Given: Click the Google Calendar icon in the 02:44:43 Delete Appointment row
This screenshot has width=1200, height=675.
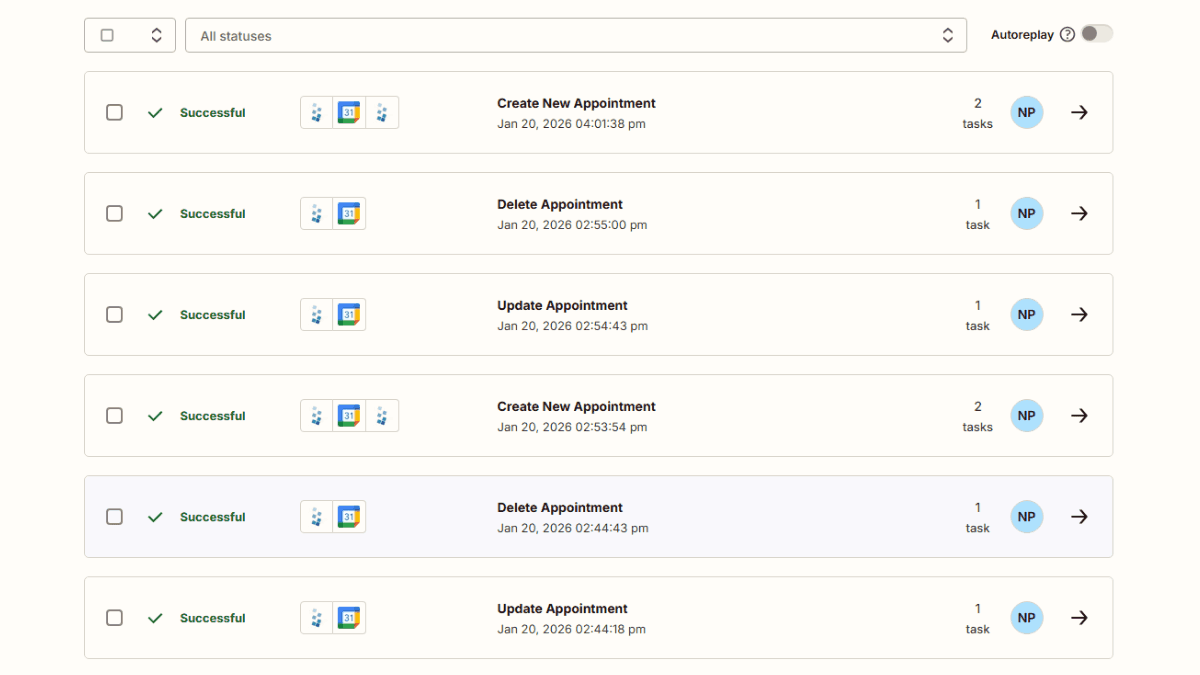Looking at the screenshot, I should [349, 516].
